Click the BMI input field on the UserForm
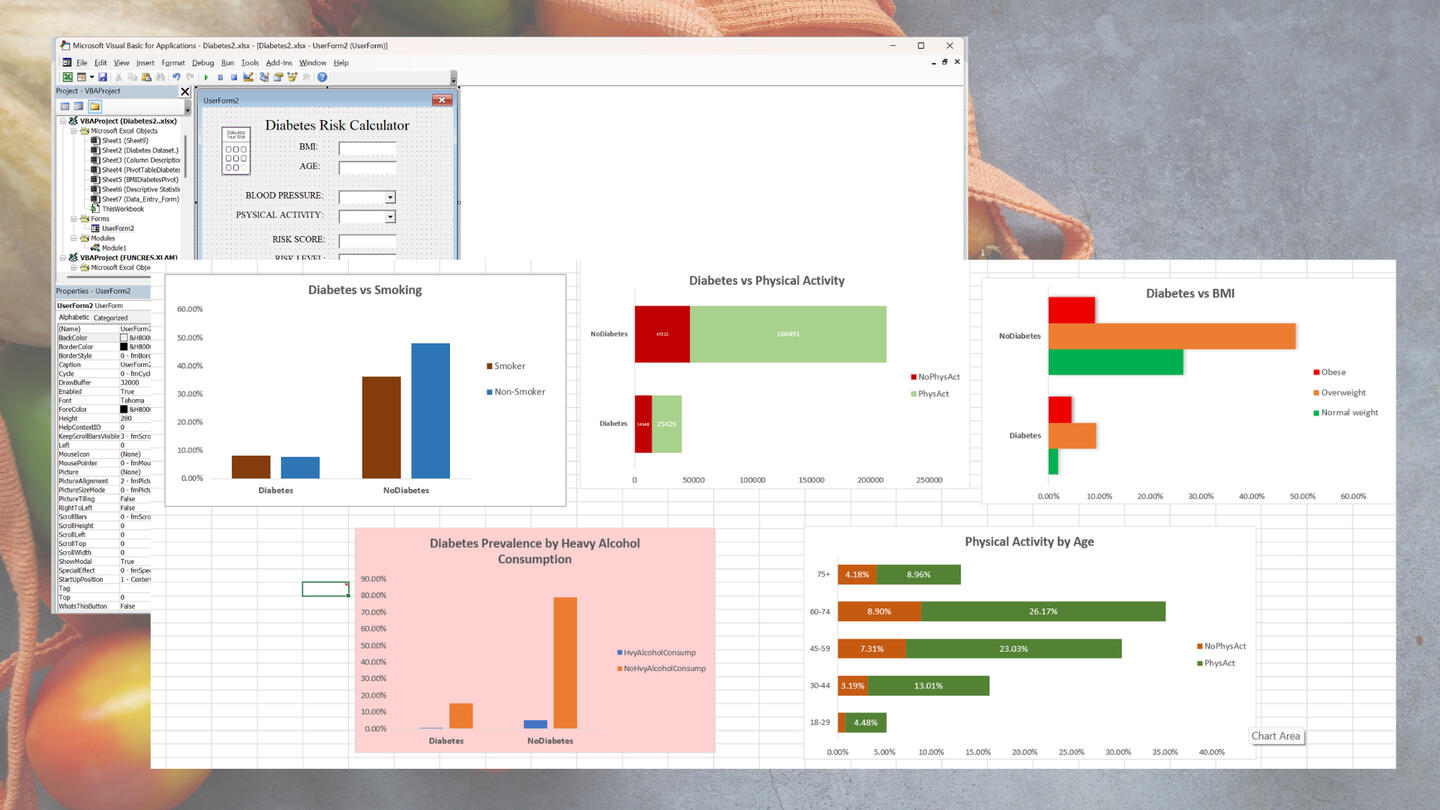Viewport: 1440px width, 810px height. 366,147
